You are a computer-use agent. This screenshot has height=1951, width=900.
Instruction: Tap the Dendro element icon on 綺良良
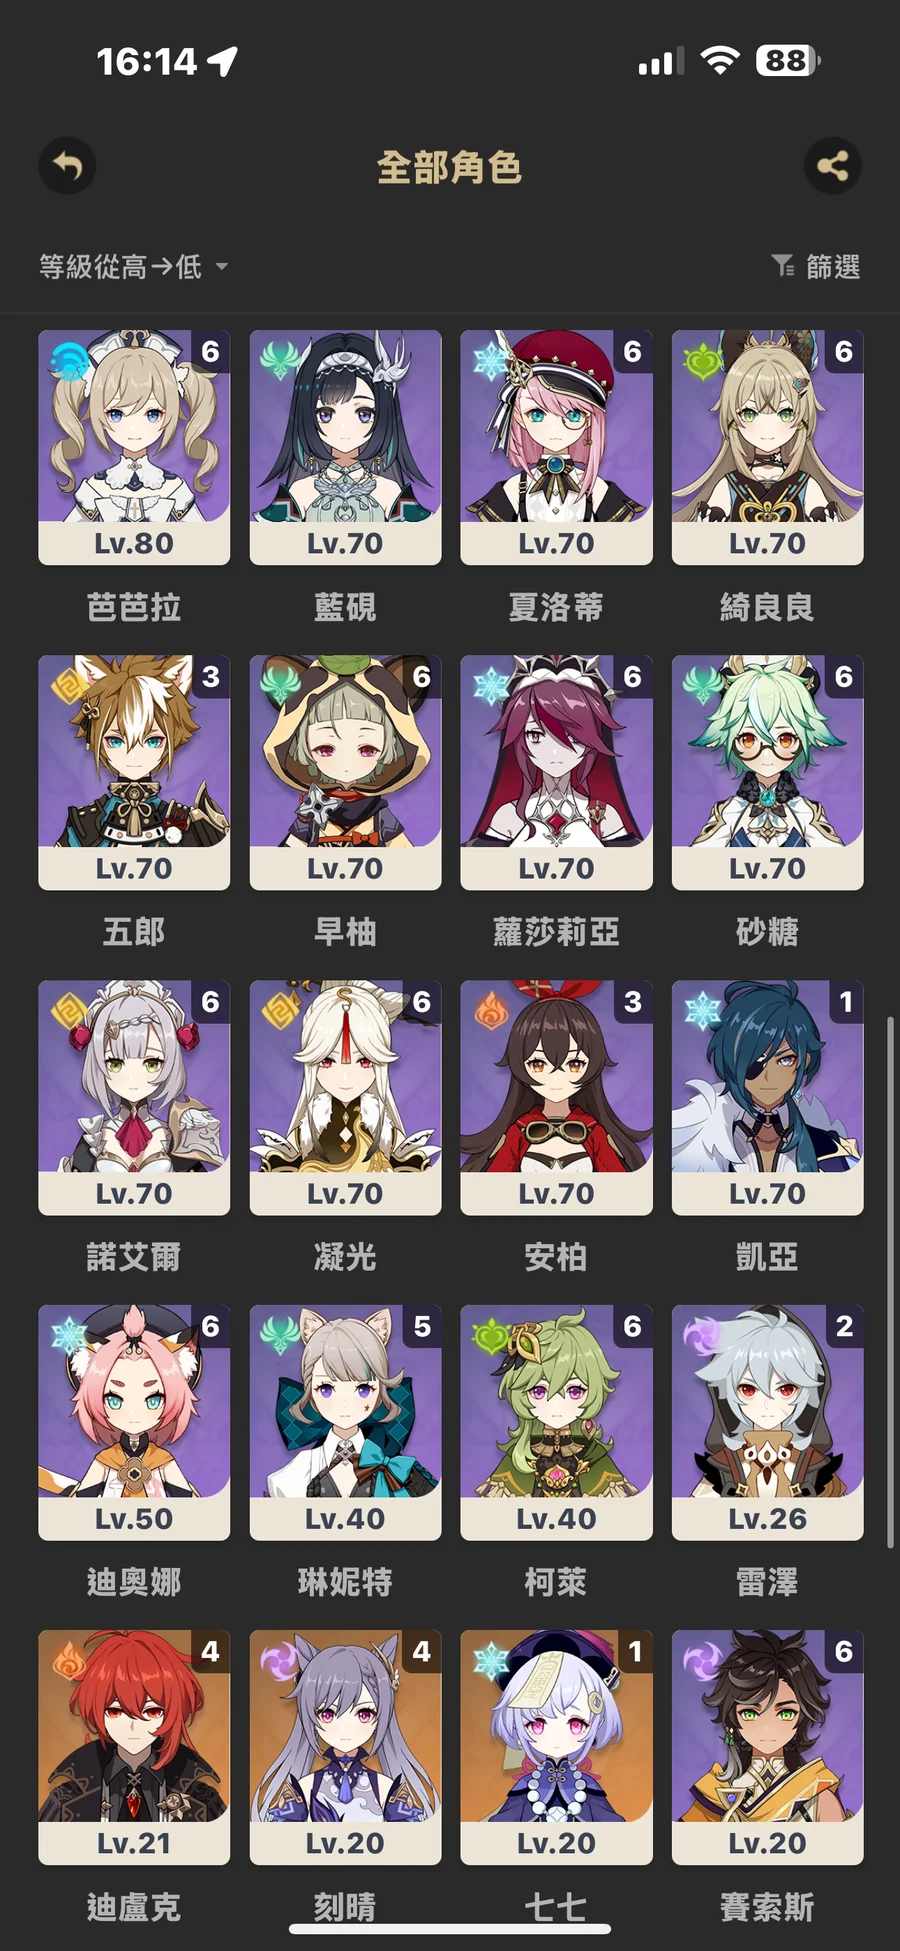click(x=702, y=360)
